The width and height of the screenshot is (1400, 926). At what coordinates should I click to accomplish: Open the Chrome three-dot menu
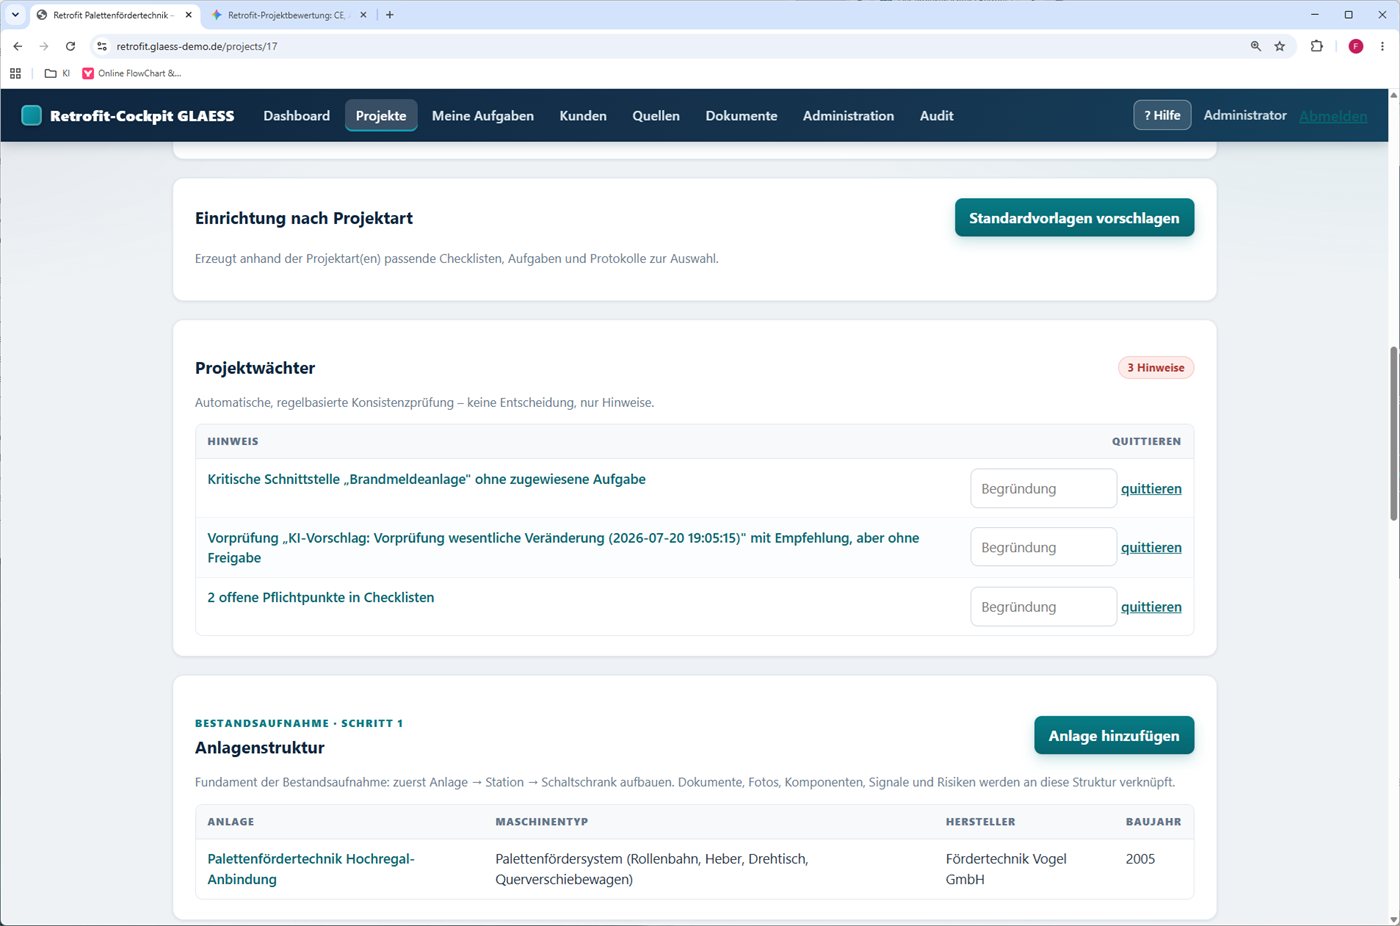tap(1382, 46)
